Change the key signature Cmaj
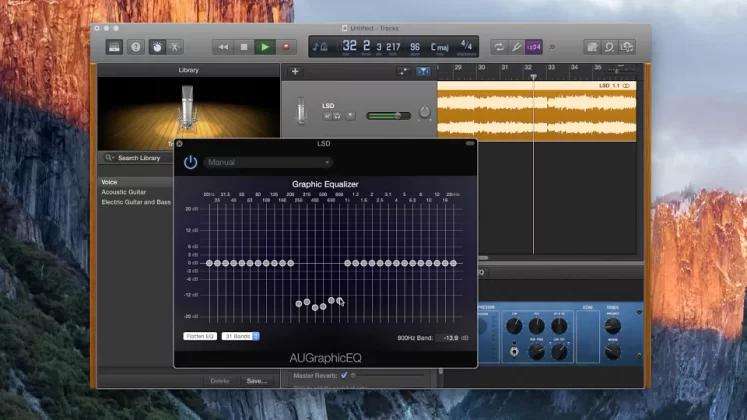Image resolution: width=747 pixels, height=420 pixels. click(x=439, y=47)
